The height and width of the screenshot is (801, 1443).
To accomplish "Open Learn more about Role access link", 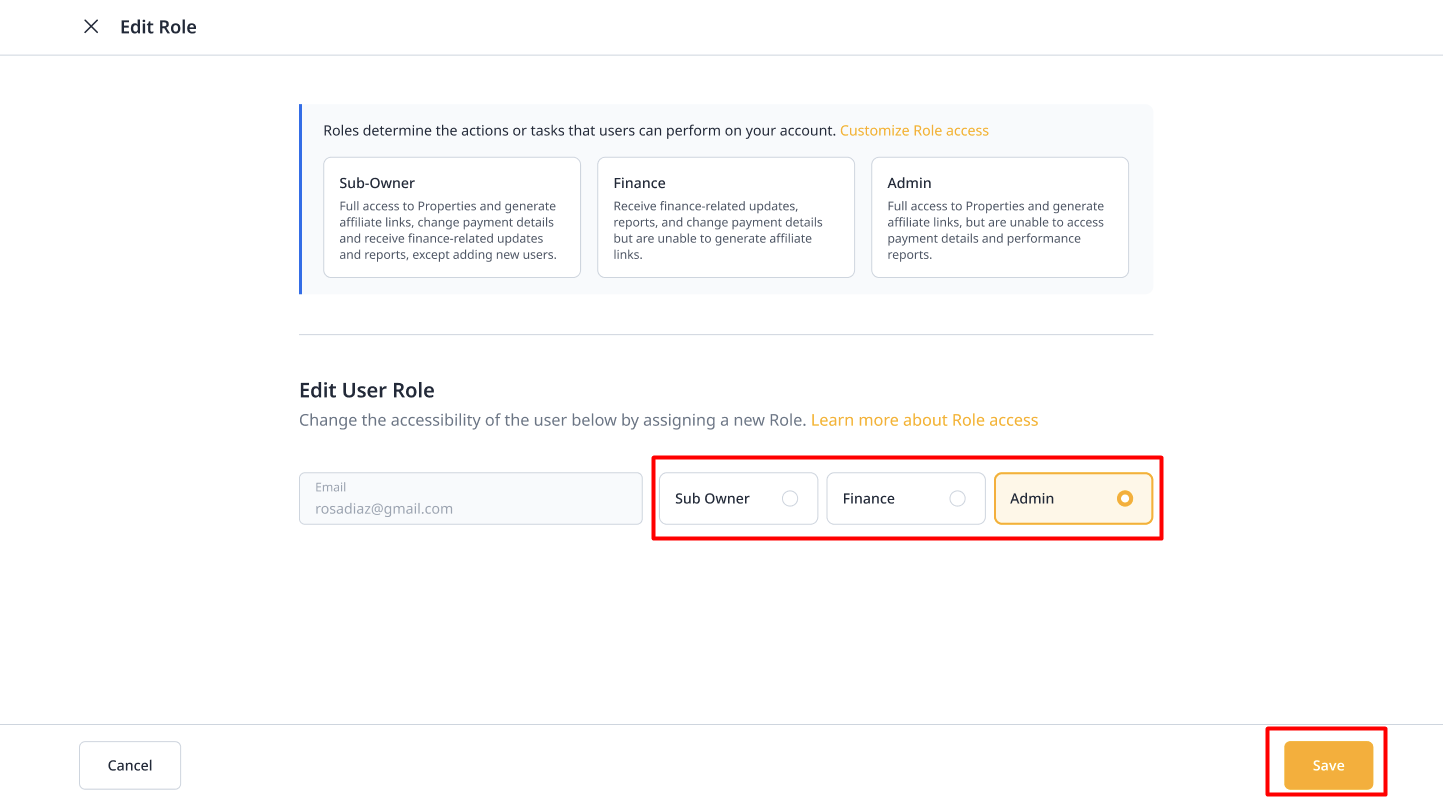I will coord(924,420).
